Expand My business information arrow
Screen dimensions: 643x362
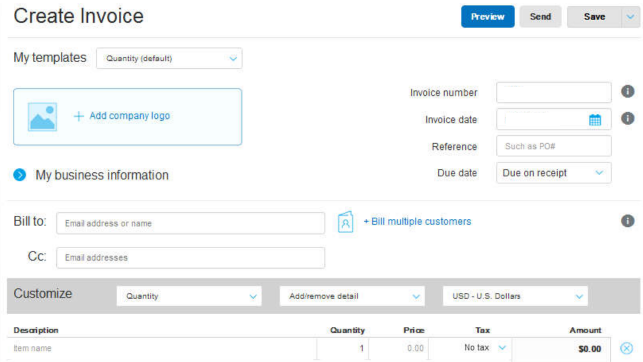click(x=20, y=175)
